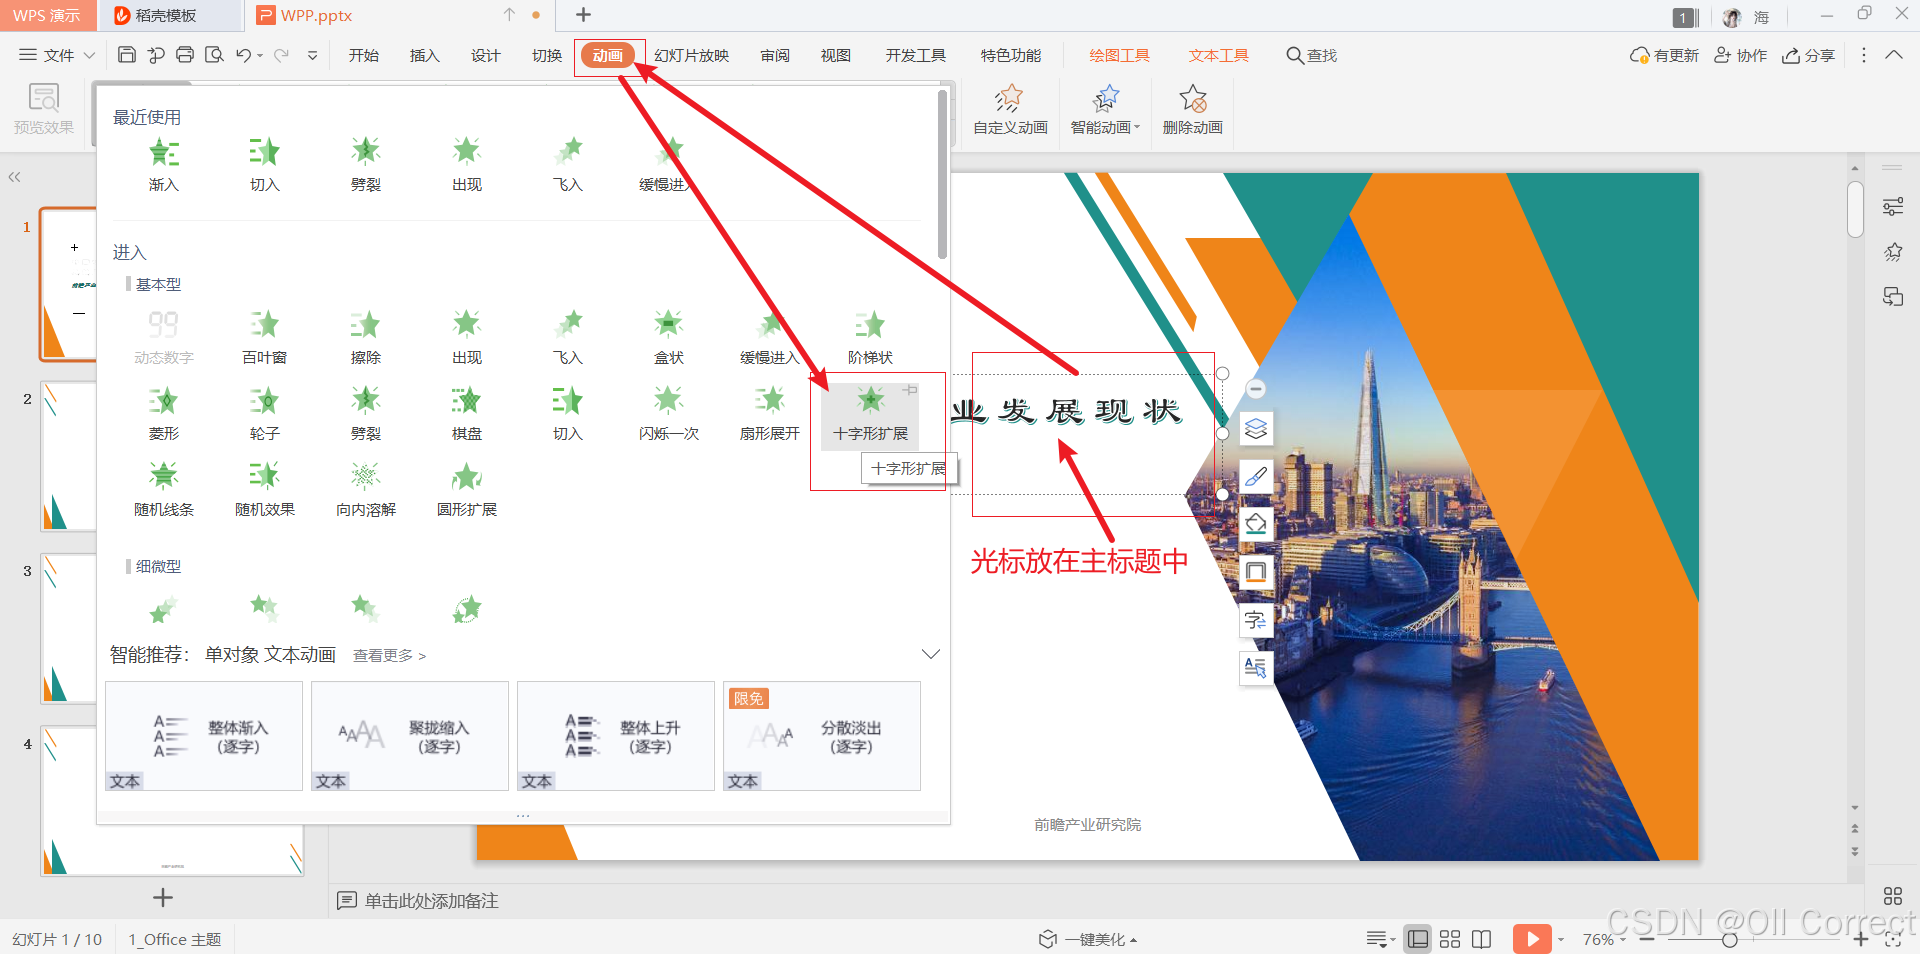Screen dimensions: 1920x954
Task: Expand the 文件 menu dropdown
Action: click(x=57, y=55)
